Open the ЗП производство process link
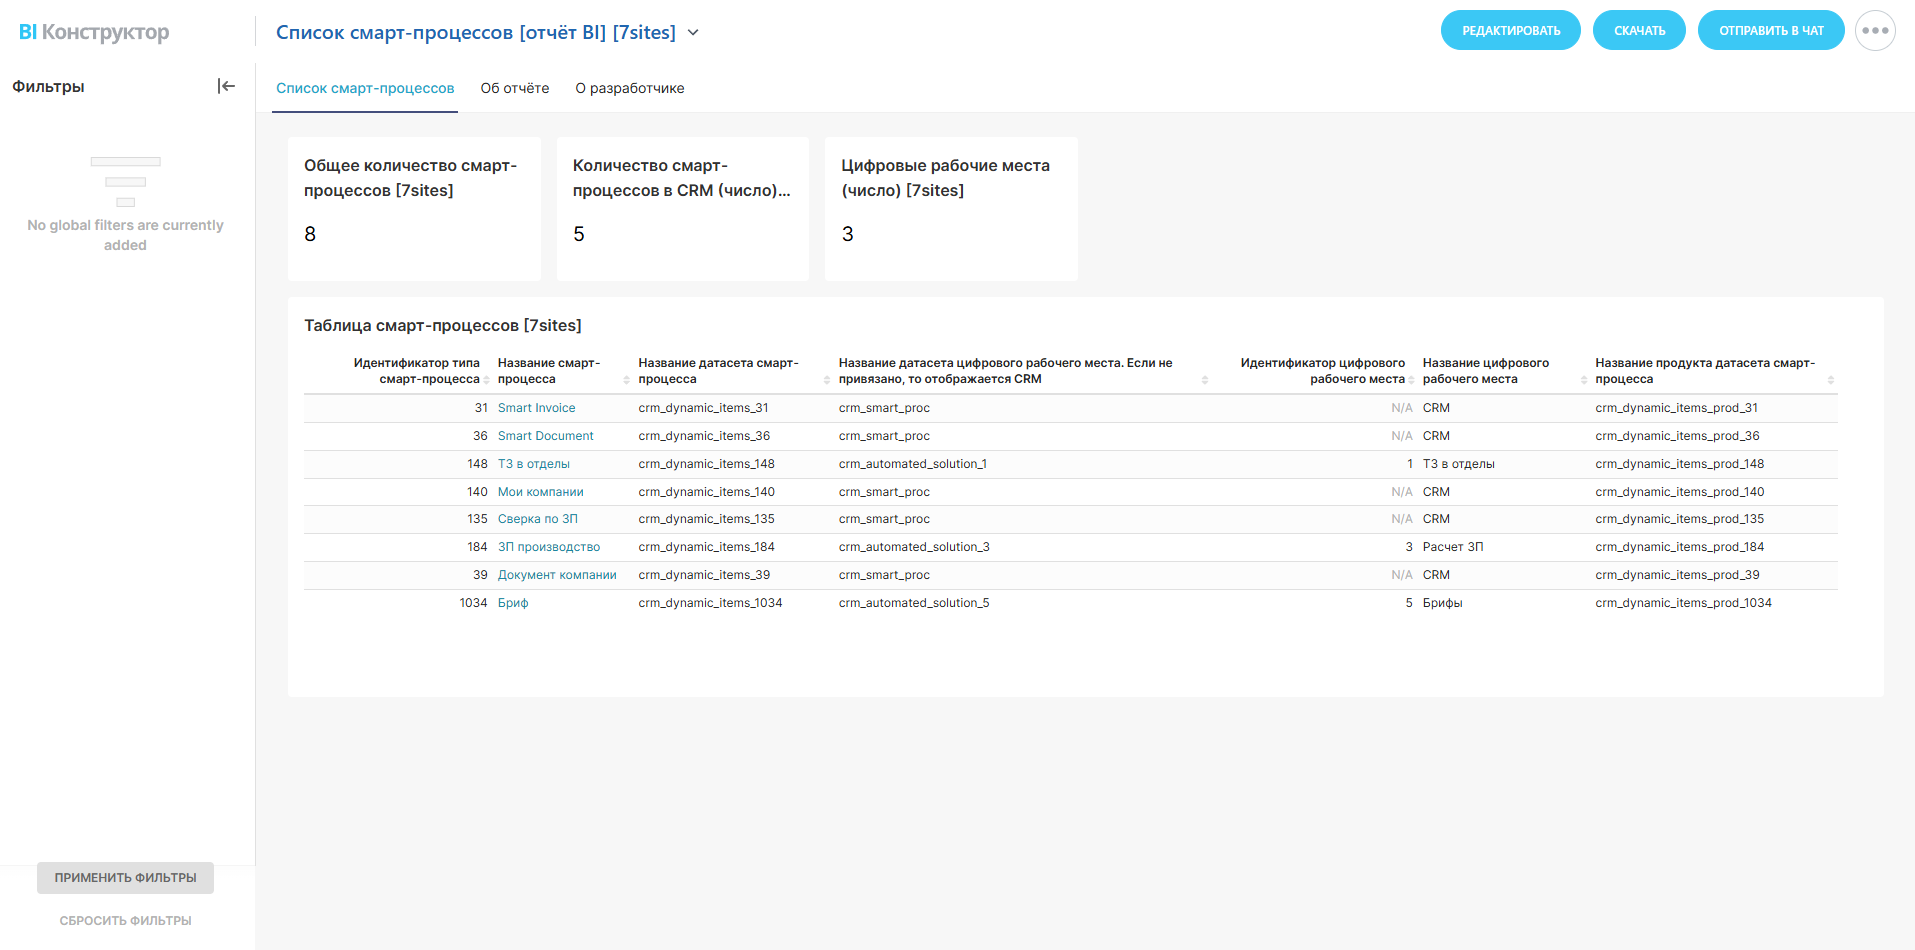Viewport: 1915px width, 950px height. coord(548,547)
